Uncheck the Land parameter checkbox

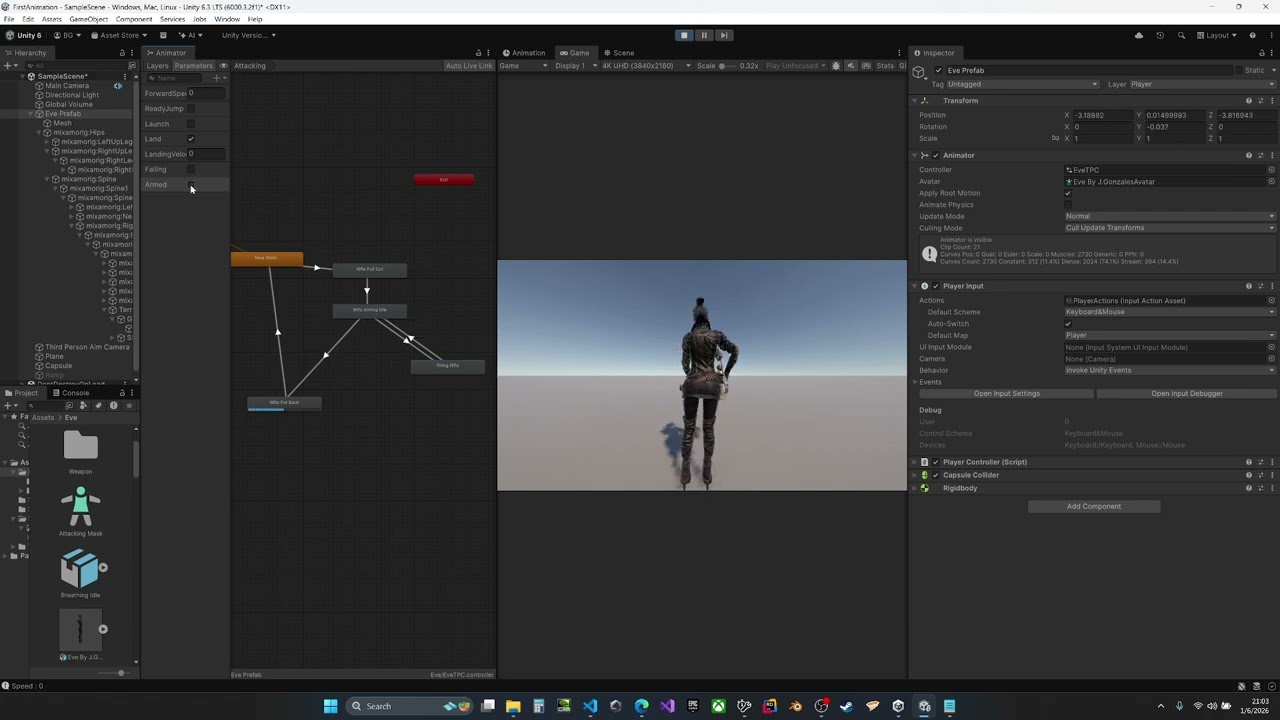pos(191,139)
